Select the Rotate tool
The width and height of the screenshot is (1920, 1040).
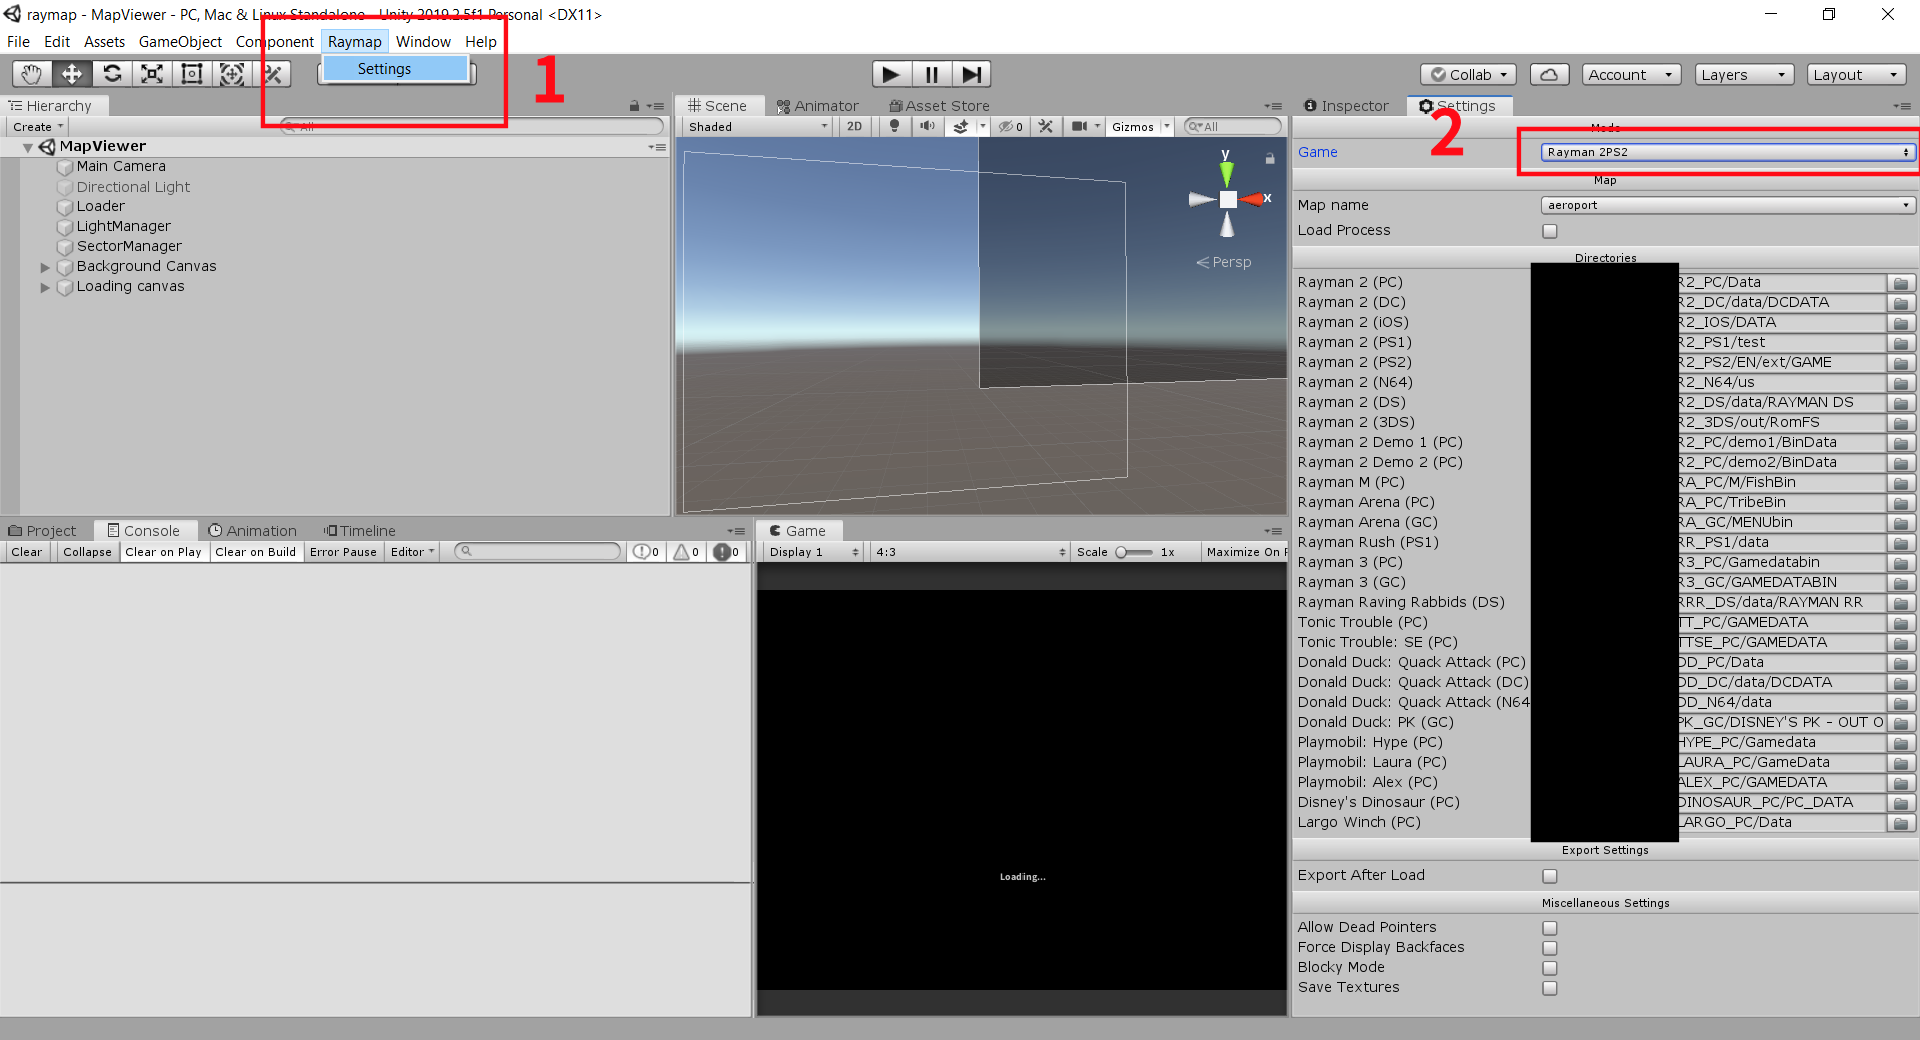(112, 74)
